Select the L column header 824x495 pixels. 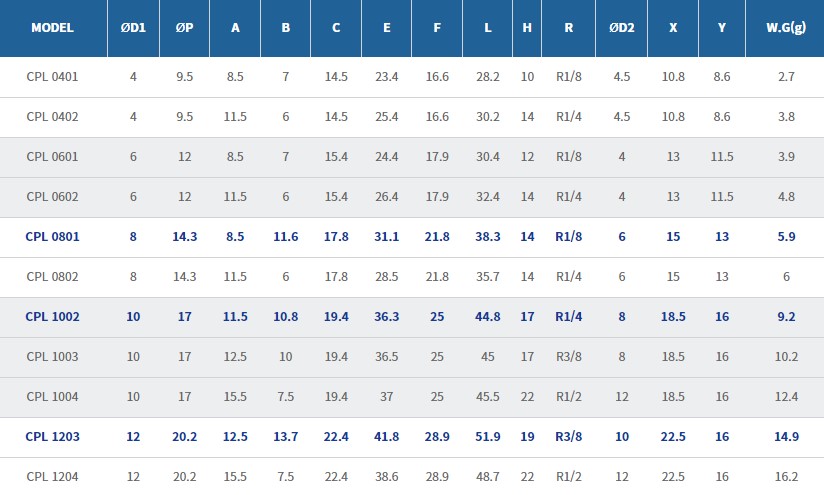[x=487, y=28]
